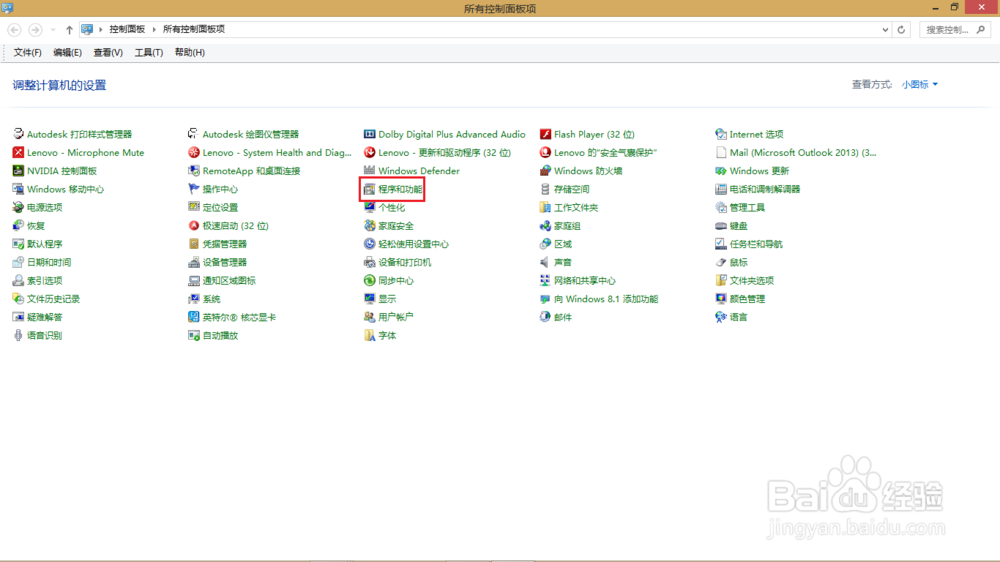Click the Windows 防火墙 icon
The height and width of the screenshot is (562, 1000).
coord(545,170)
